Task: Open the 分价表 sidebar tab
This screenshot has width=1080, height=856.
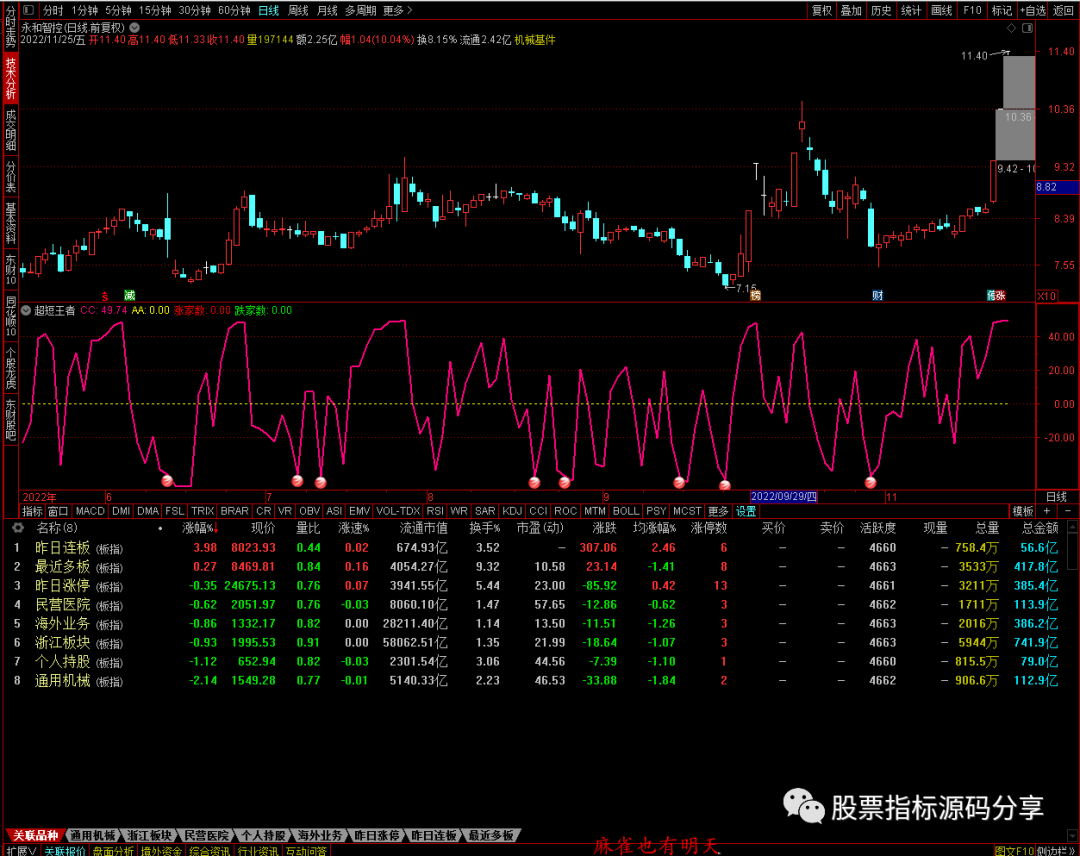Action: (x=10, y=176)
